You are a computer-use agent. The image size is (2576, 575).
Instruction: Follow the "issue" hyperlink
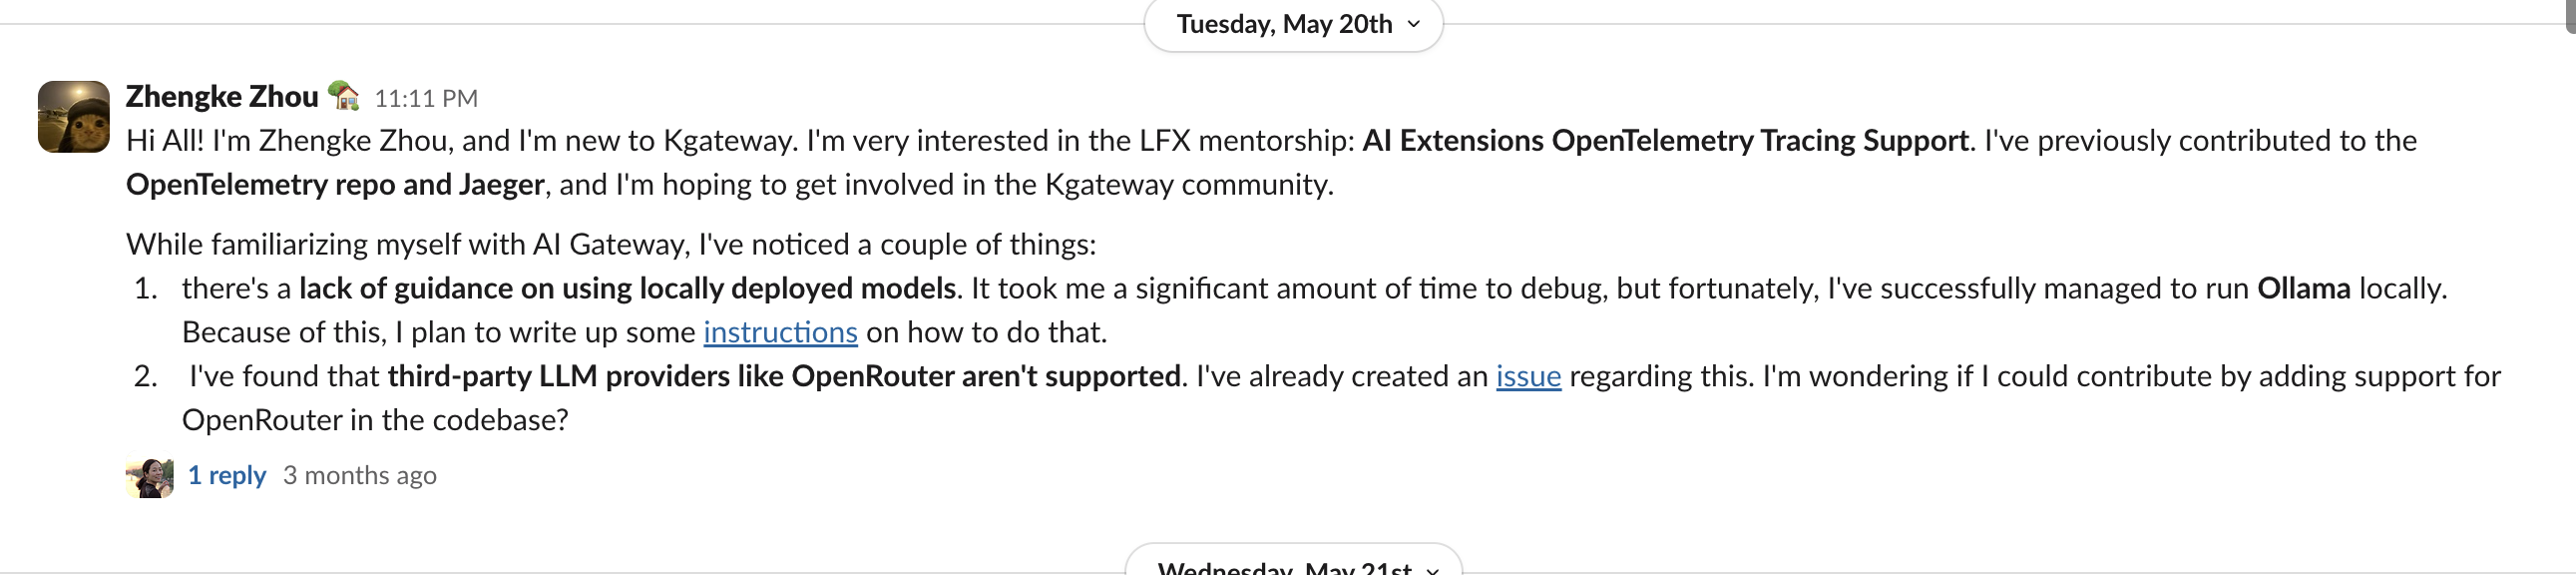(x=1528, y=376)
